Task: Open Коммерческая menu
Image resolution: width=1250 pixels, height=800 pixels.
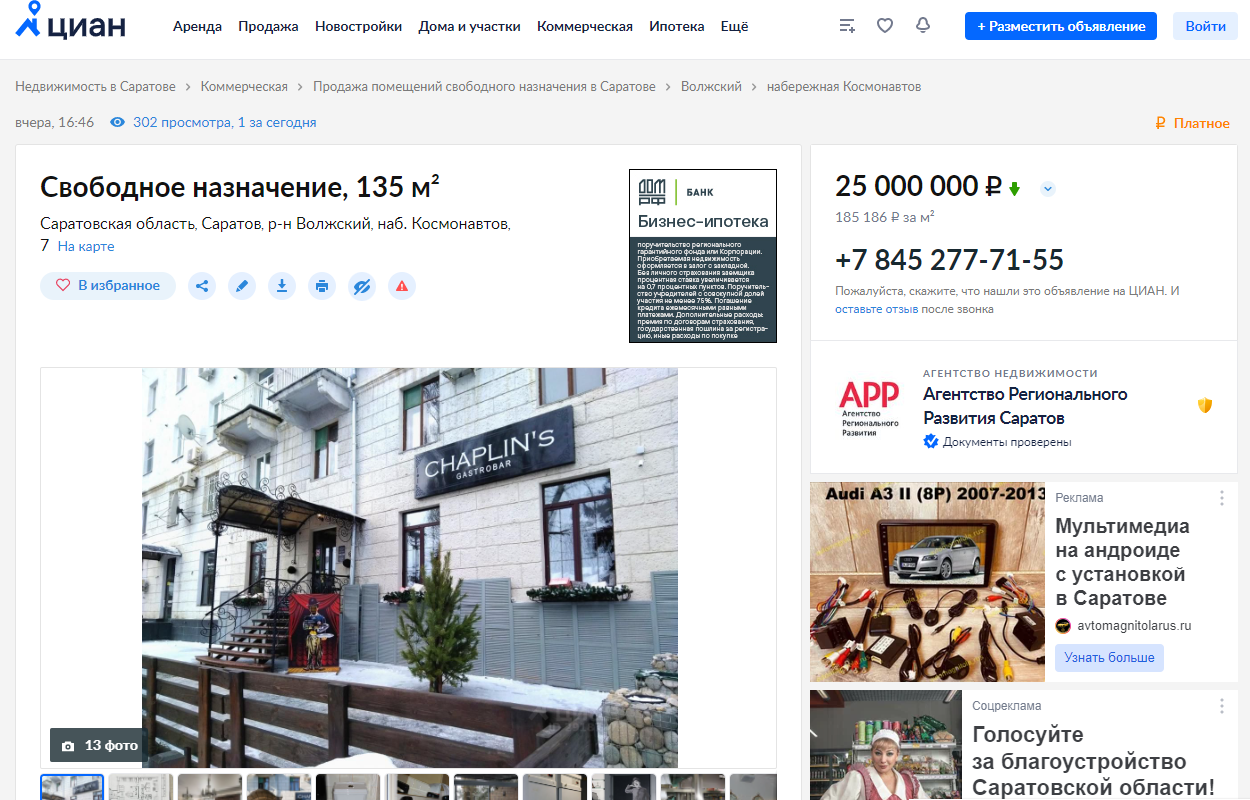Action: tap(585, 27)
